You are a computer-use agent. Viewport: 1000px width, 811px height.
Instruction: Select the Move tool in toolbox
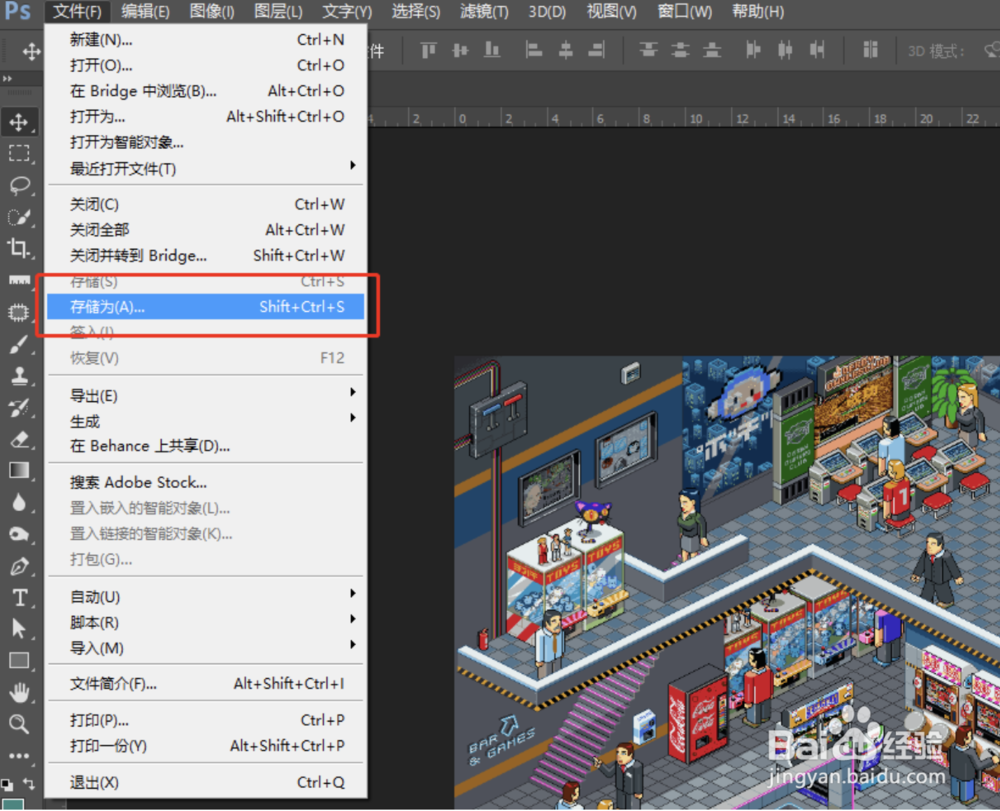pos(19,121)
